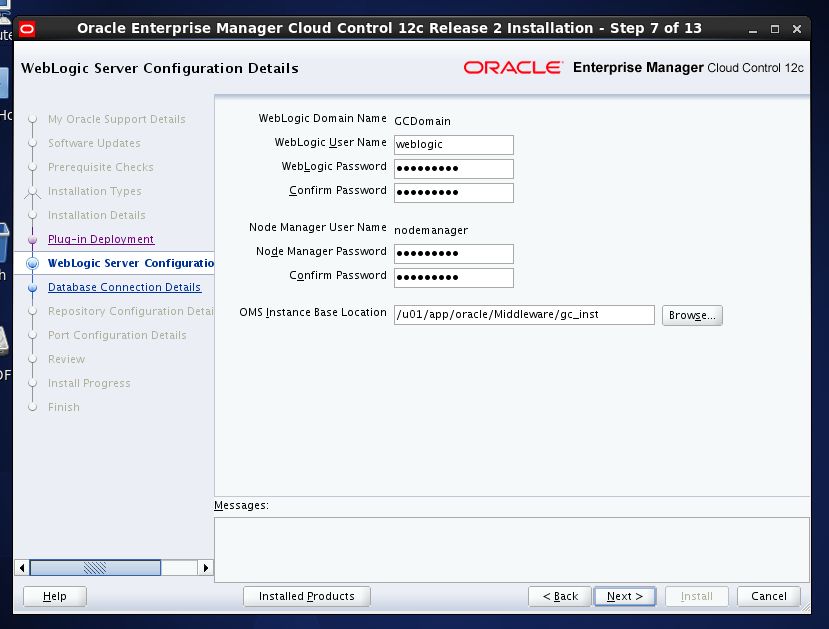Select the Node Manager Password field
The height and width of the screenshot is (629, 829).
coord(453,254)
